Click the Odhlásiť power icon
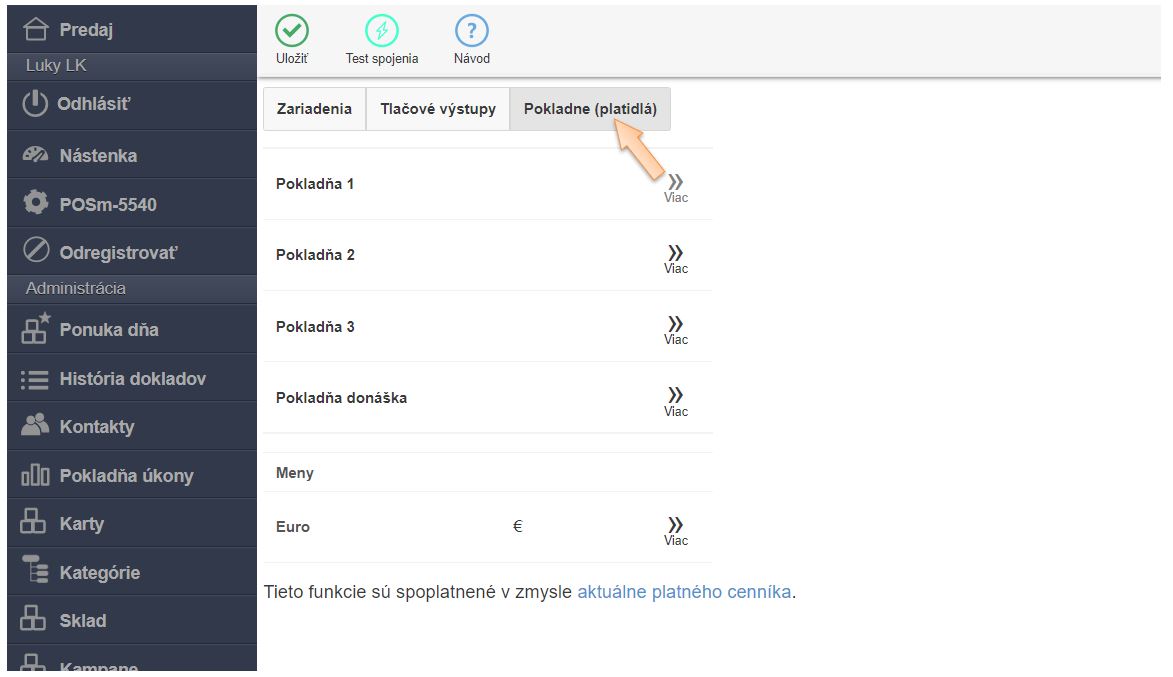The width and height of the screenshot is (1173, 677). (x=35, y=104)
